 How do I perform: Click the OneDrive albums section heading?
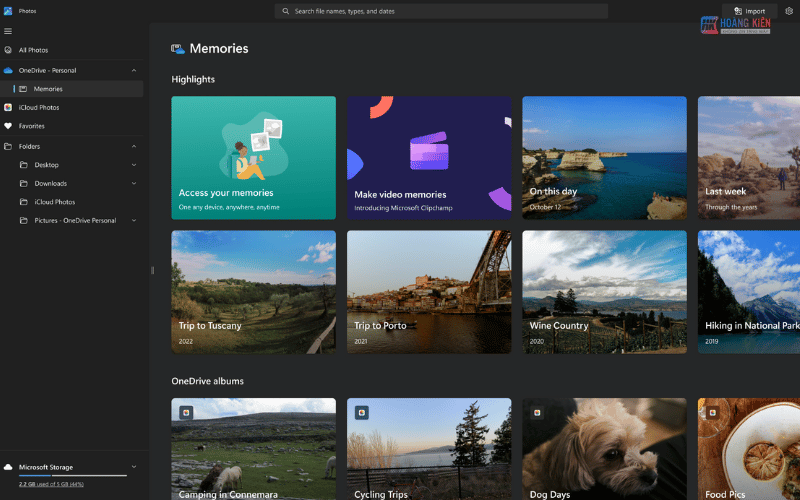tap(207, 381)
